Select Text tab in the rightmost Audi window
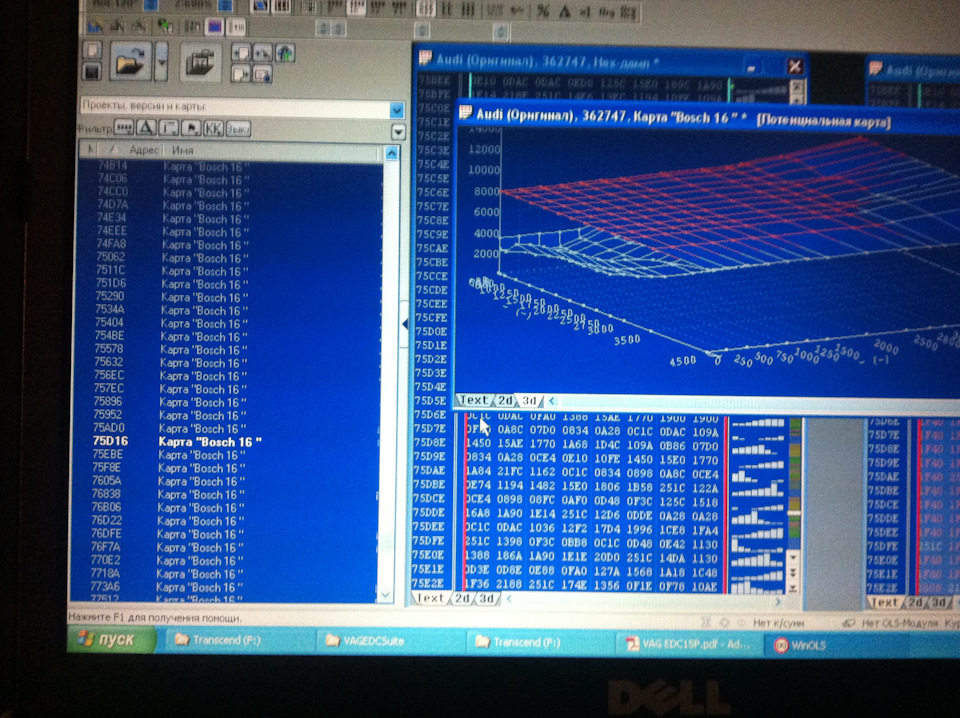Viewport: 960px width, 718px height. [884, 602]
